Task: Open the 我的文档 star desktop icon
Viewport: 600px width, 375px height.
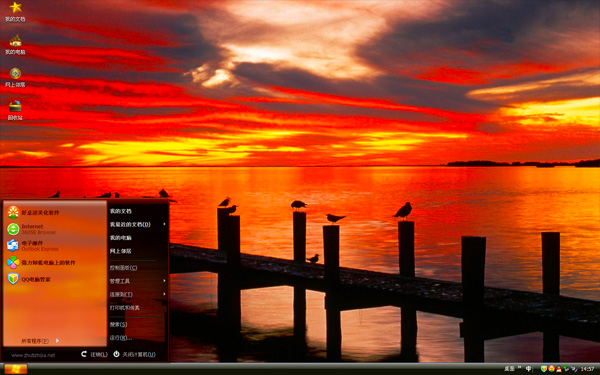Action: (x=15, y=11)
